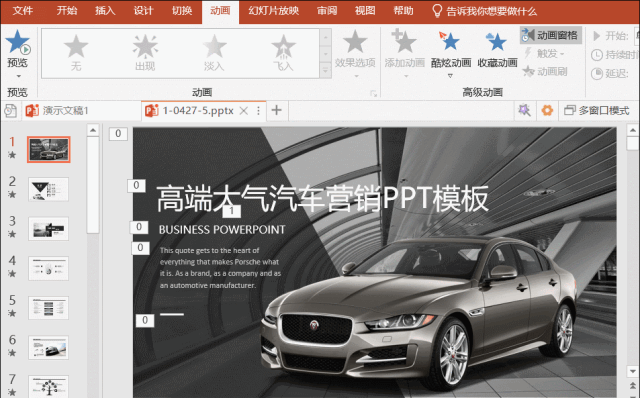
Task: Open the 审阅 ribbon tab
Action: tap(327, 11)
